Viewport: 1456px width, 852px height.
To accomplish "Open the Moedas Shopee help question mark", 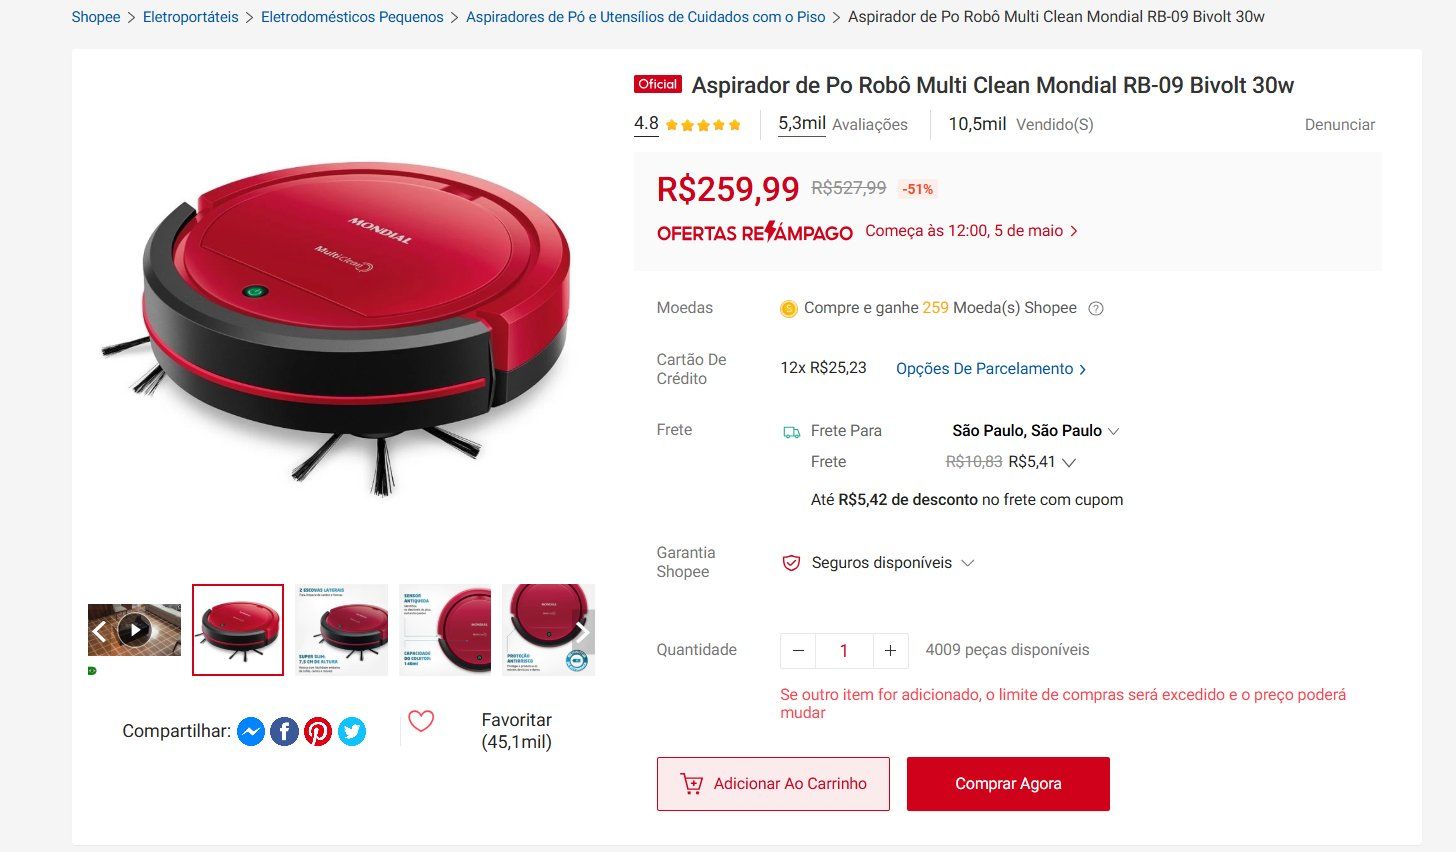I will [x=1096, y=308].
